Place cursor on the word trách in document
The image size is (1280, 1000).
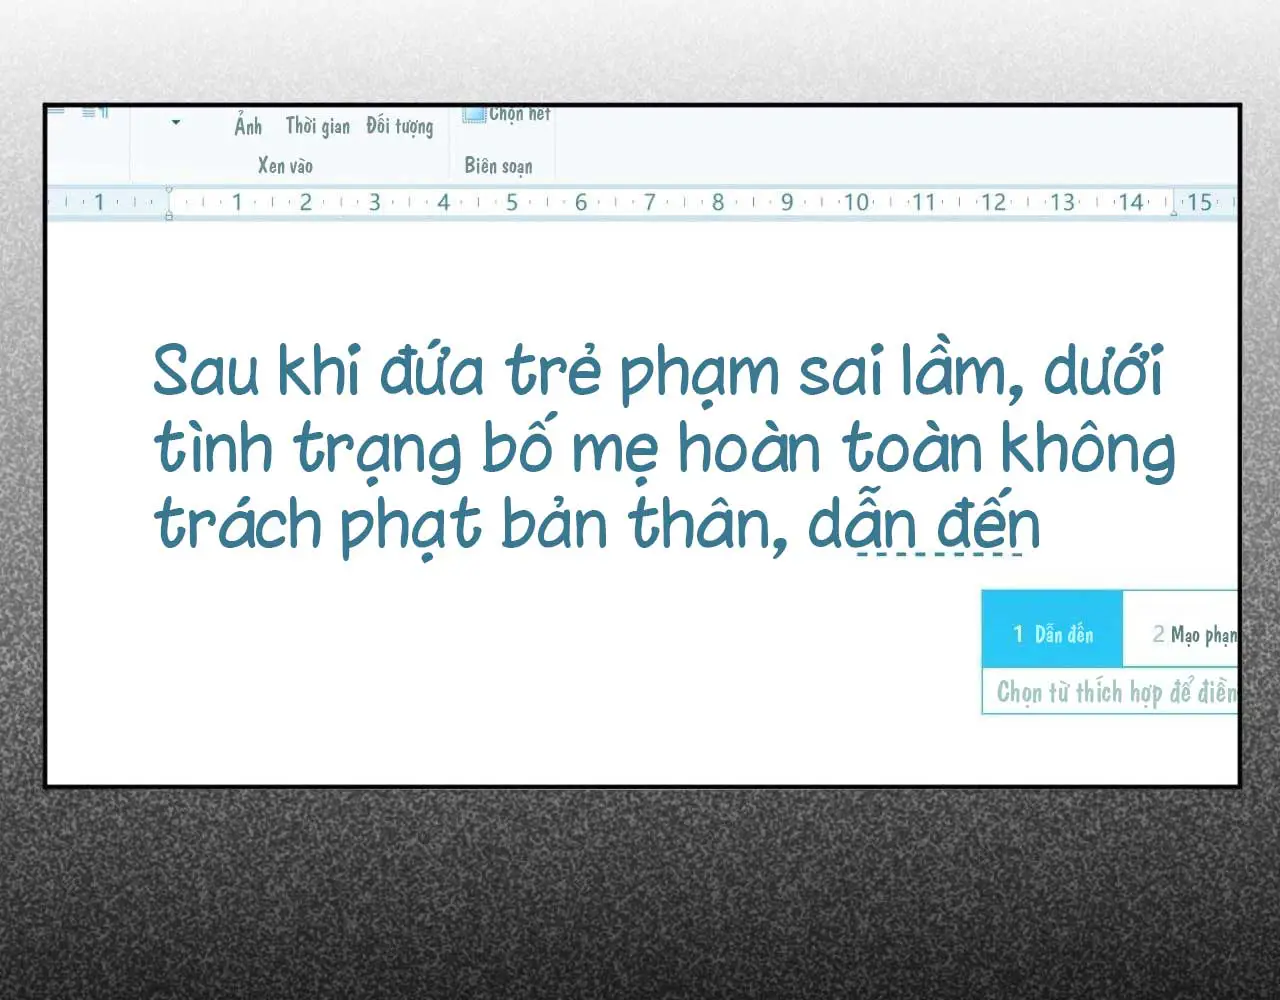(236, 525)
